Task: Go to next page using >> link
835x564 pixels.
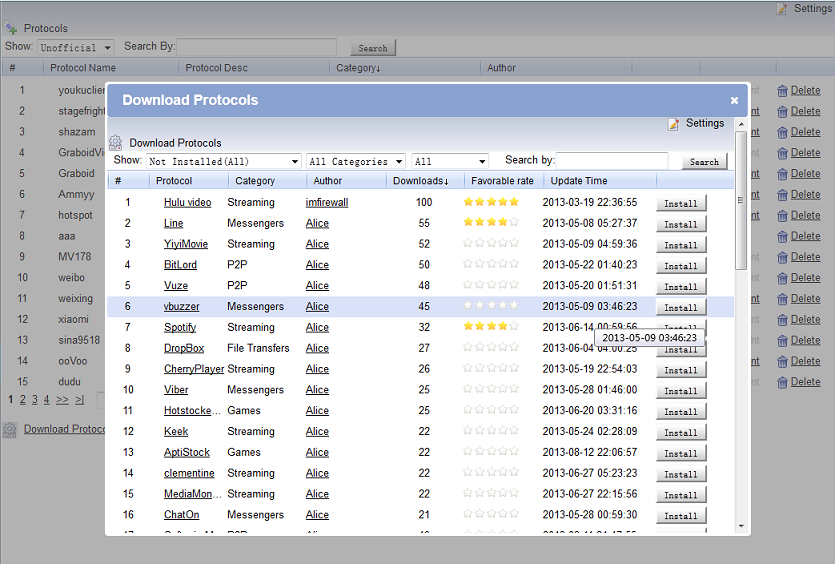Action: [62, 399]
